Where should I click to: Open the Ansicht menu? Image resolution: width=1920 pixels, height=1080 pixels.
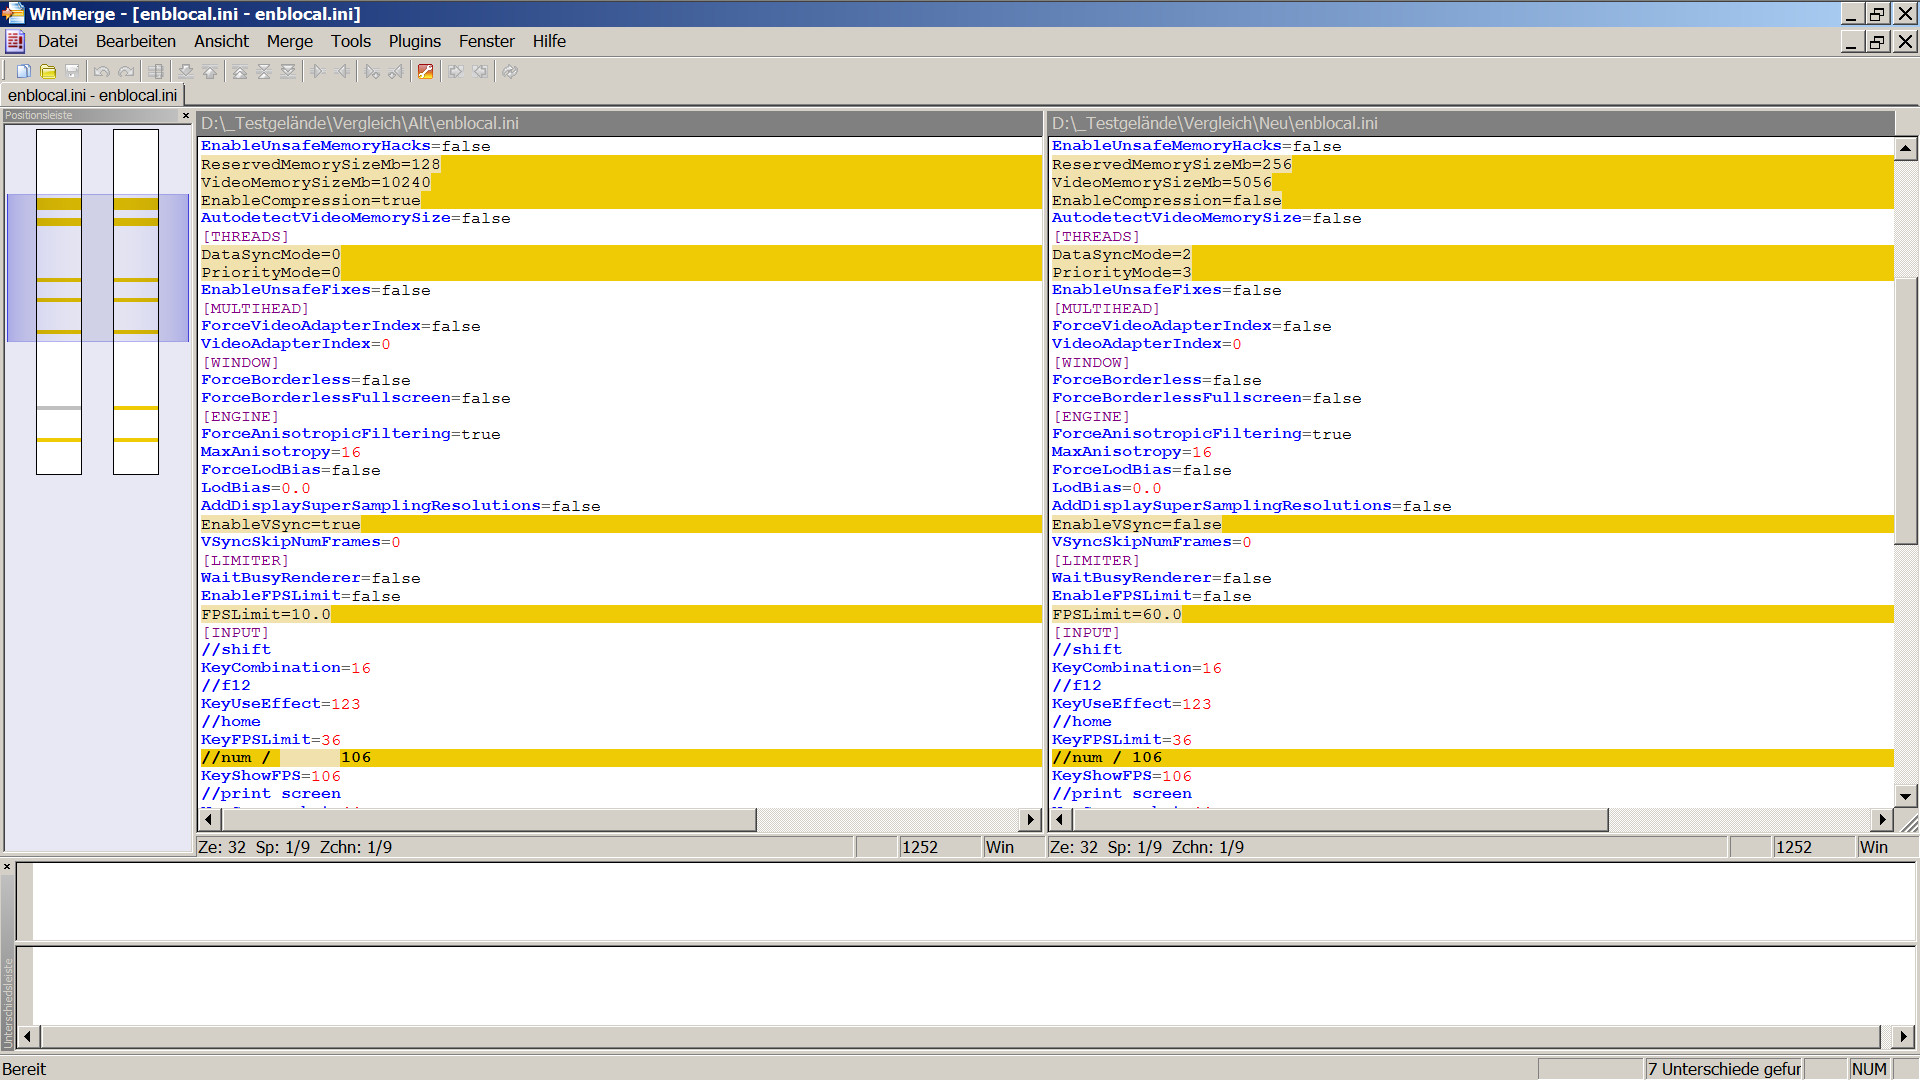[x=221, y=41]
